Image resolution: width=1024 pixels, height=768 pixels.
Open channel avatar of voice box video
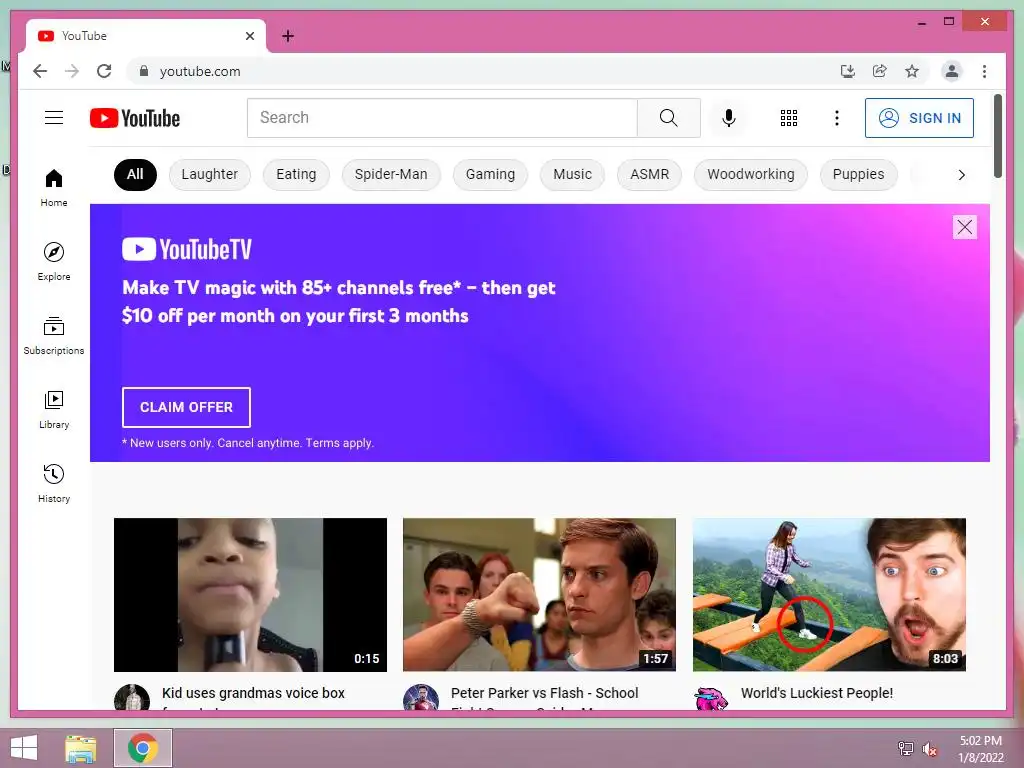[x=132, y=697]
